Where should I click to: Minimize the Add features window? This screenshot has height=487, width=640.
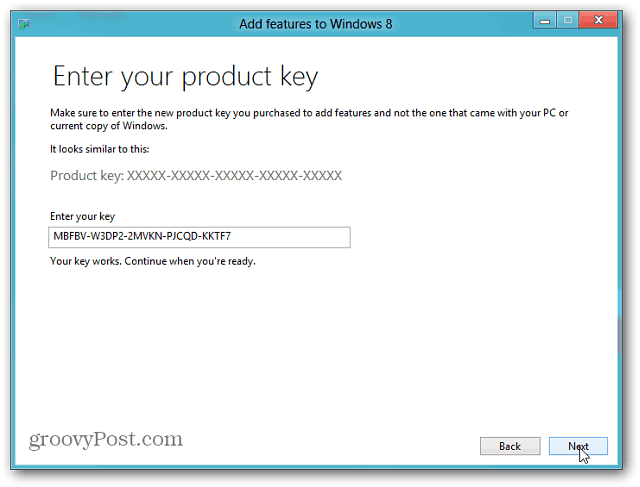544,20
